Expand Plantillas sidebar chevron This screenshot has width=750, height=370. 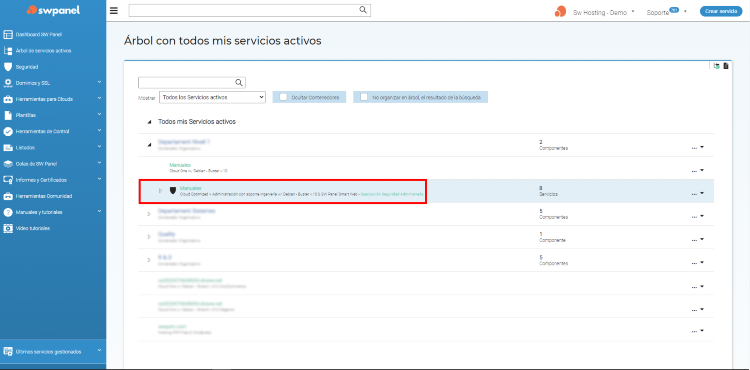coord(99,115)
